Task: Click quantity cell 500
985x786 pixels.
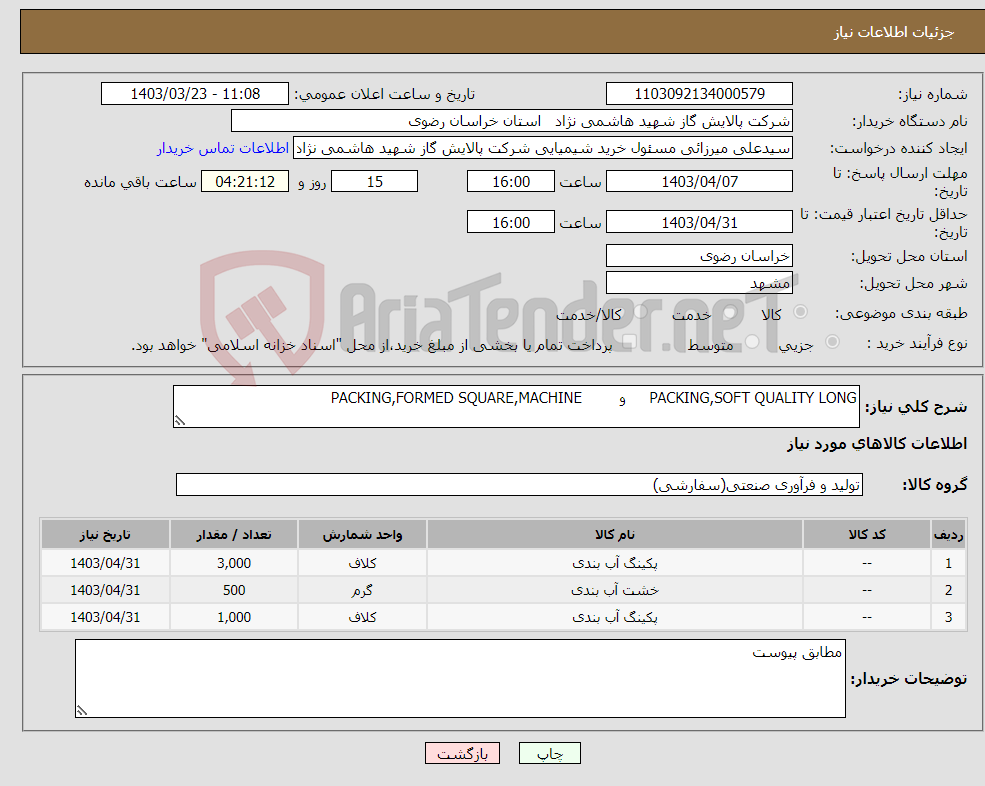Action: [234, 590]
